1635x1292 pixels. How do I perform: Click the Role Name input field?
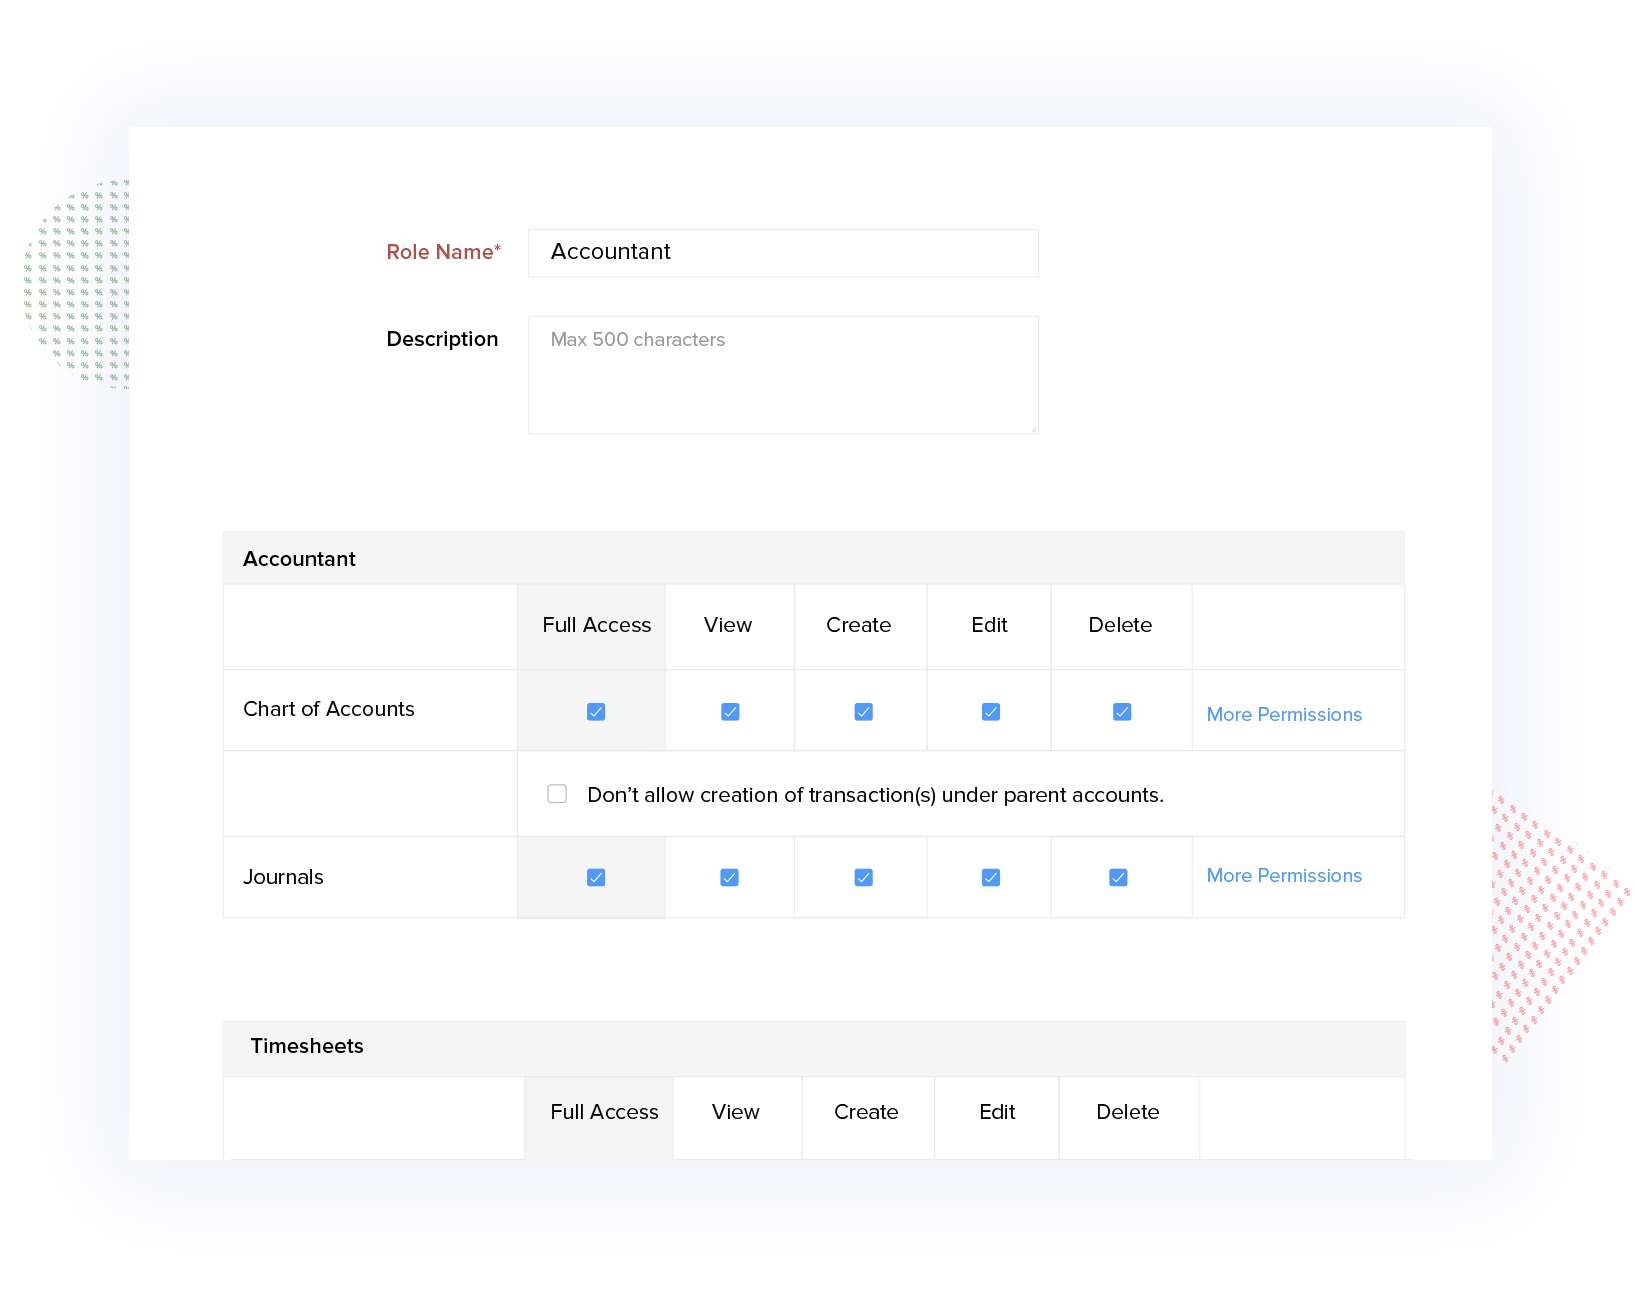pyautogui.click(x=783, y=253)
